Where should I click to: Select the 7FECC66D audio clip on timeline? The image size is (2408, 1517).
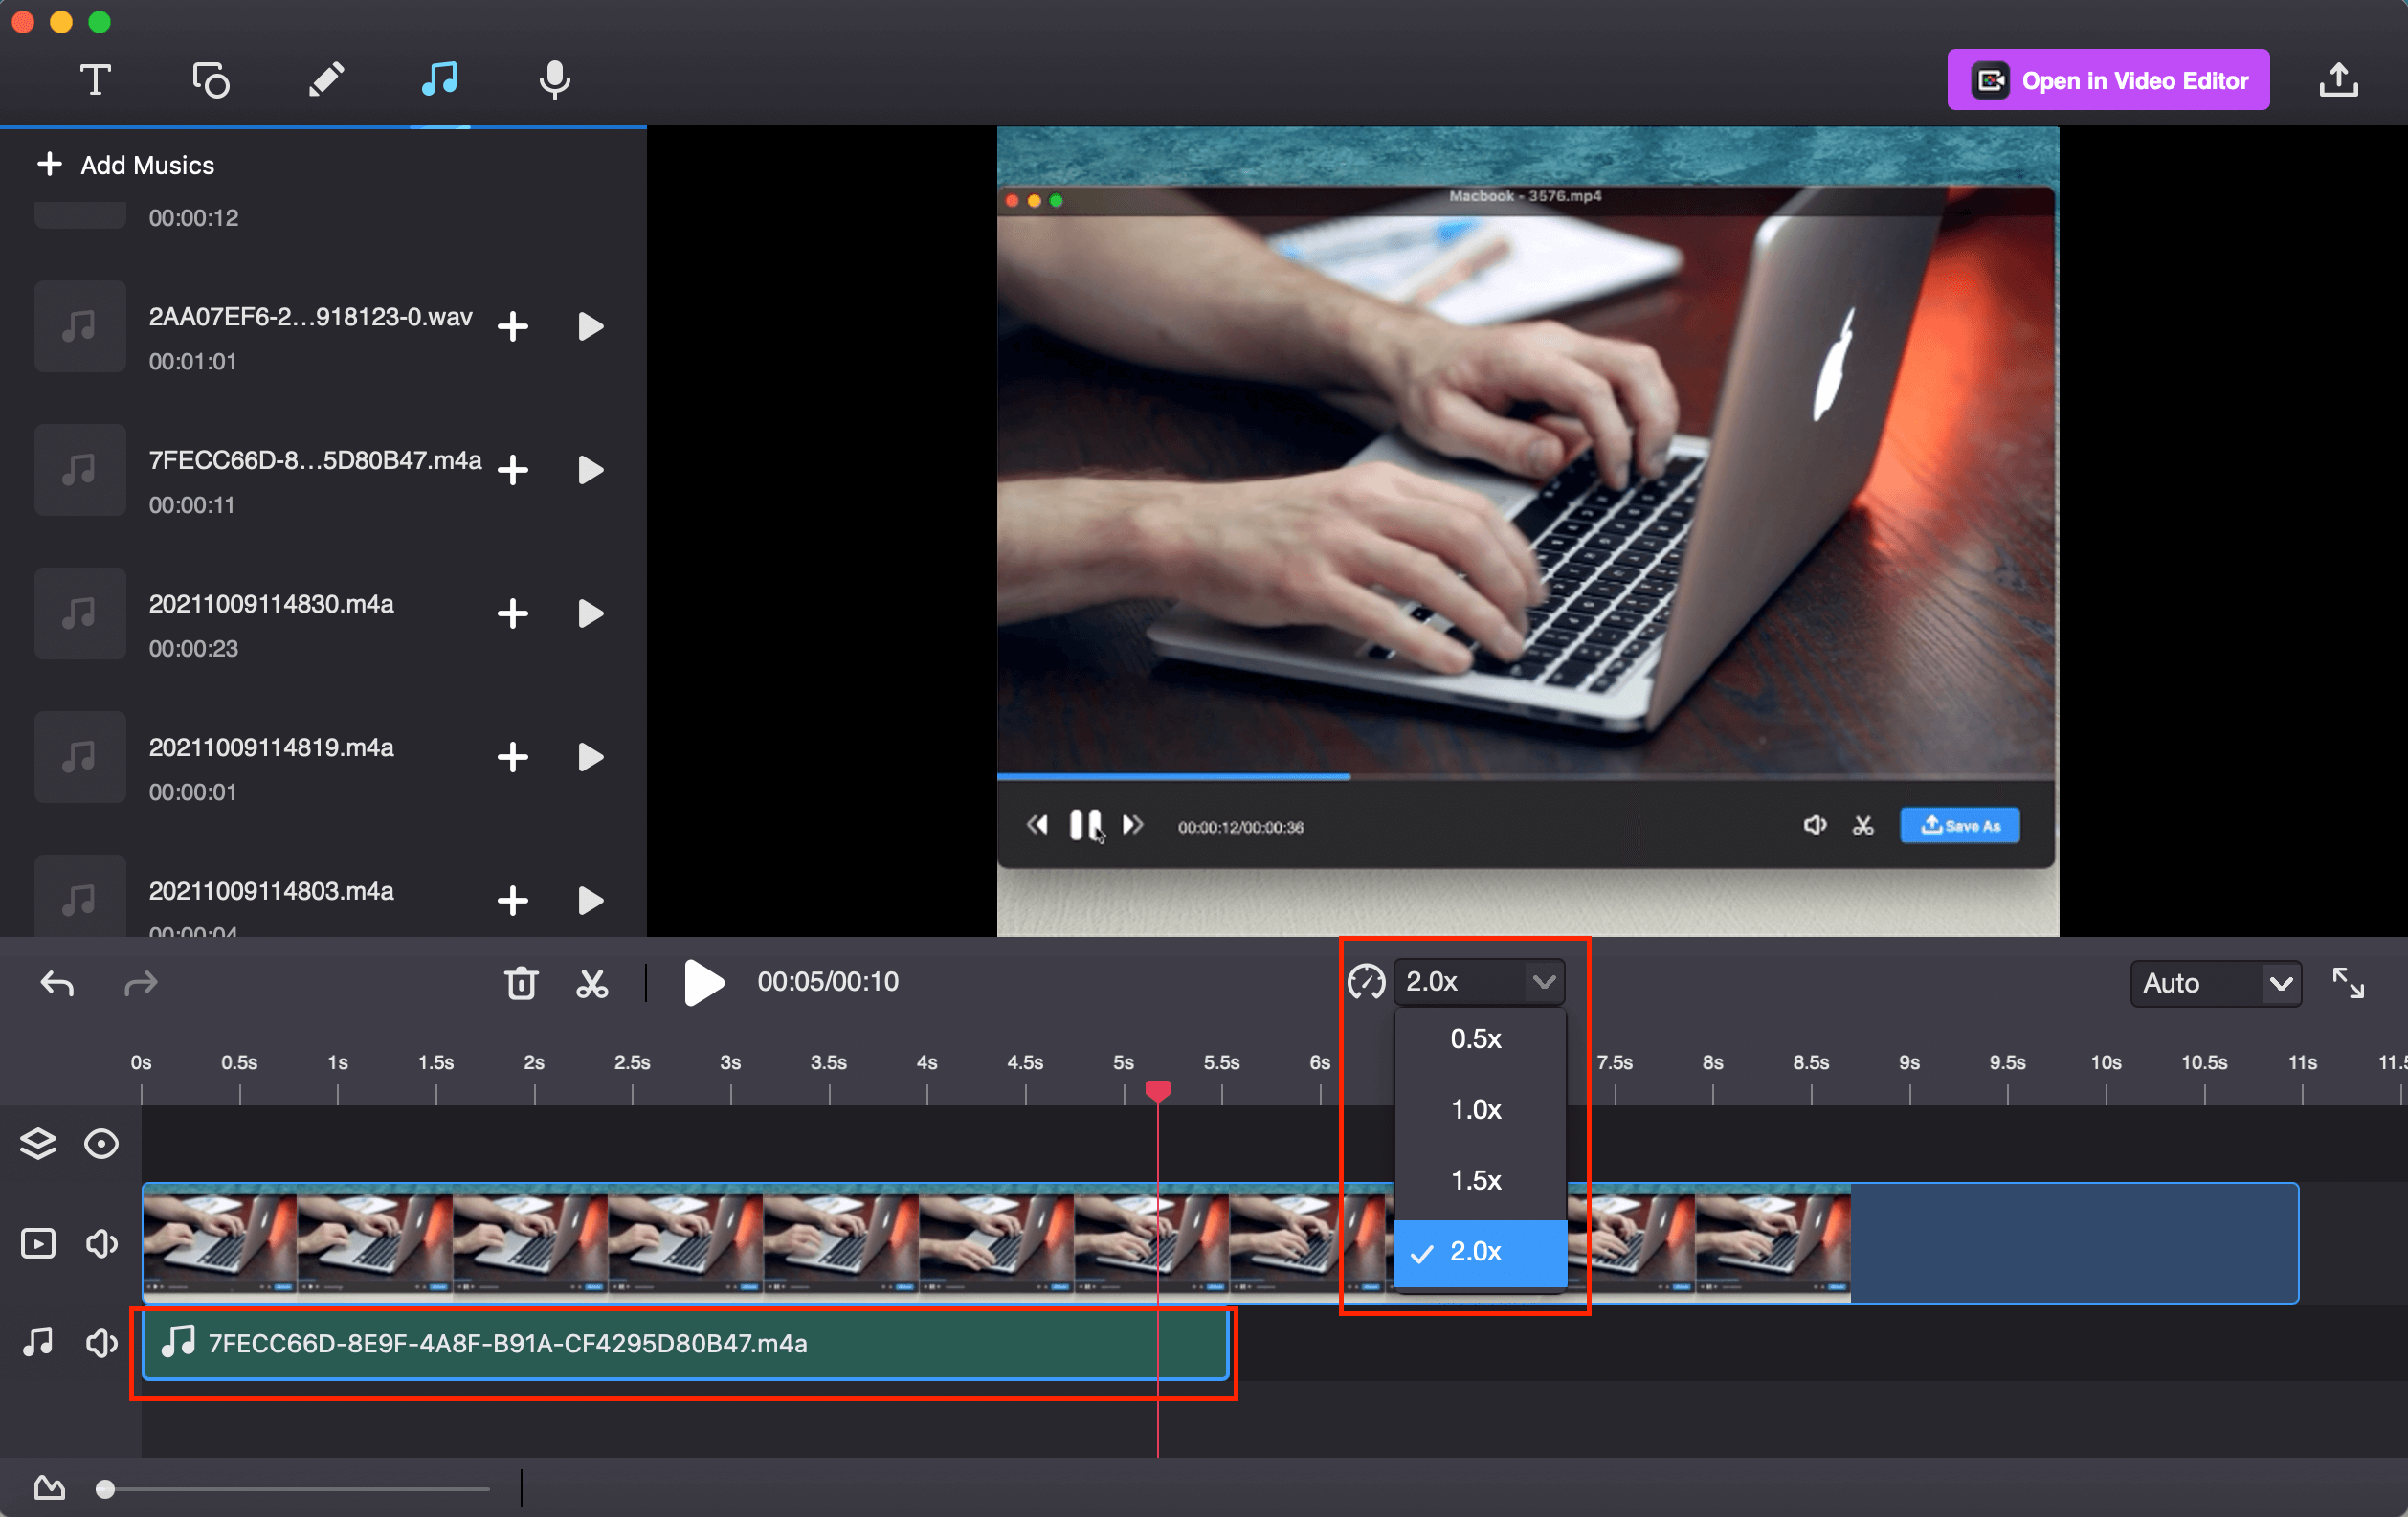click(685, 1344)
